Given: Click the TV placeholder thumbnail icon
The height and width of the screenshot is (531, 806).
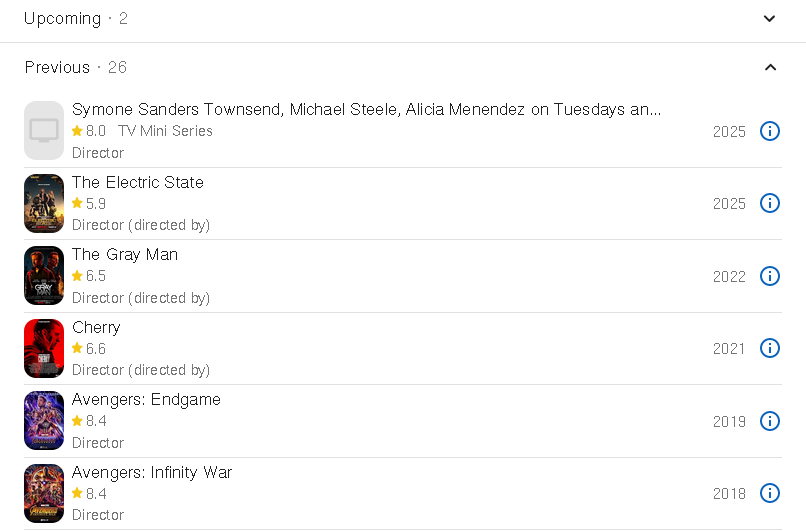Looking at the screenshot, I should point(44,130).
